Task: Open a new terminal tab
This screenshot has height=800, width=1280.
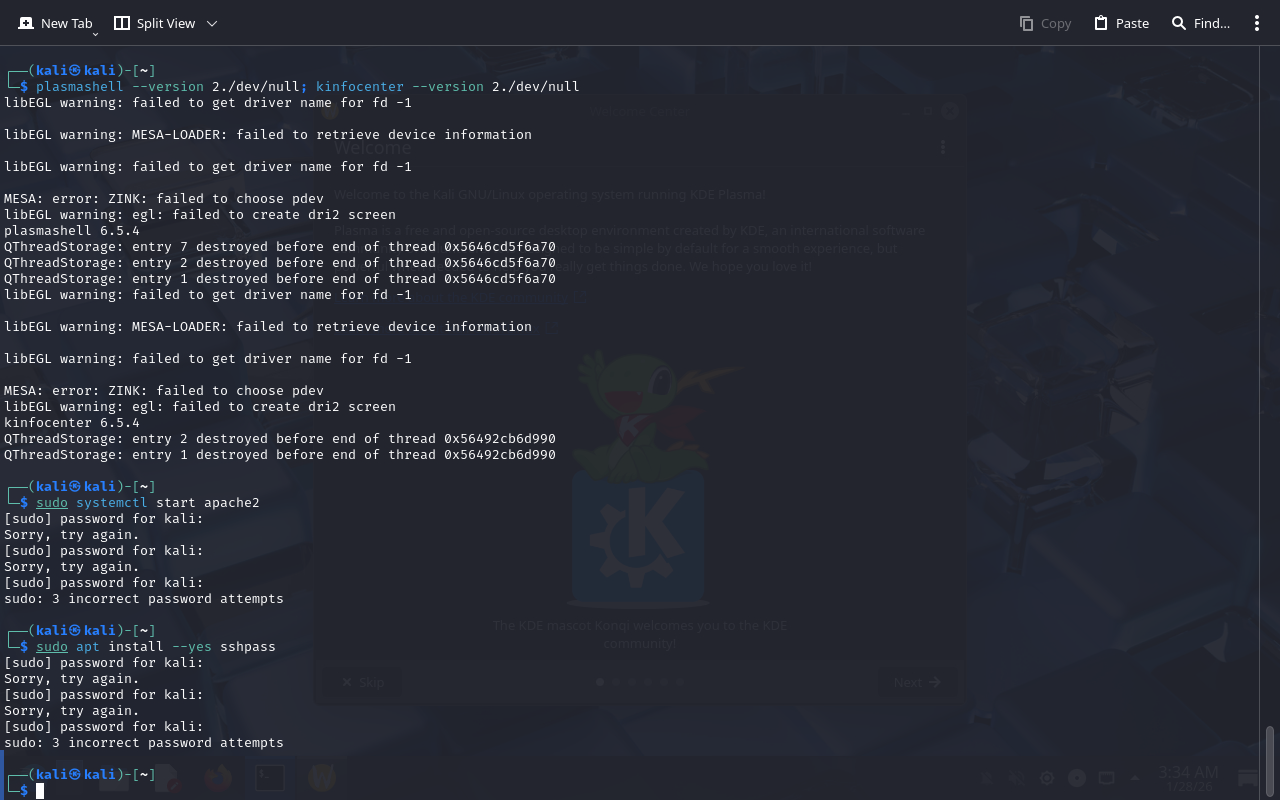Action: click(55, 23)
